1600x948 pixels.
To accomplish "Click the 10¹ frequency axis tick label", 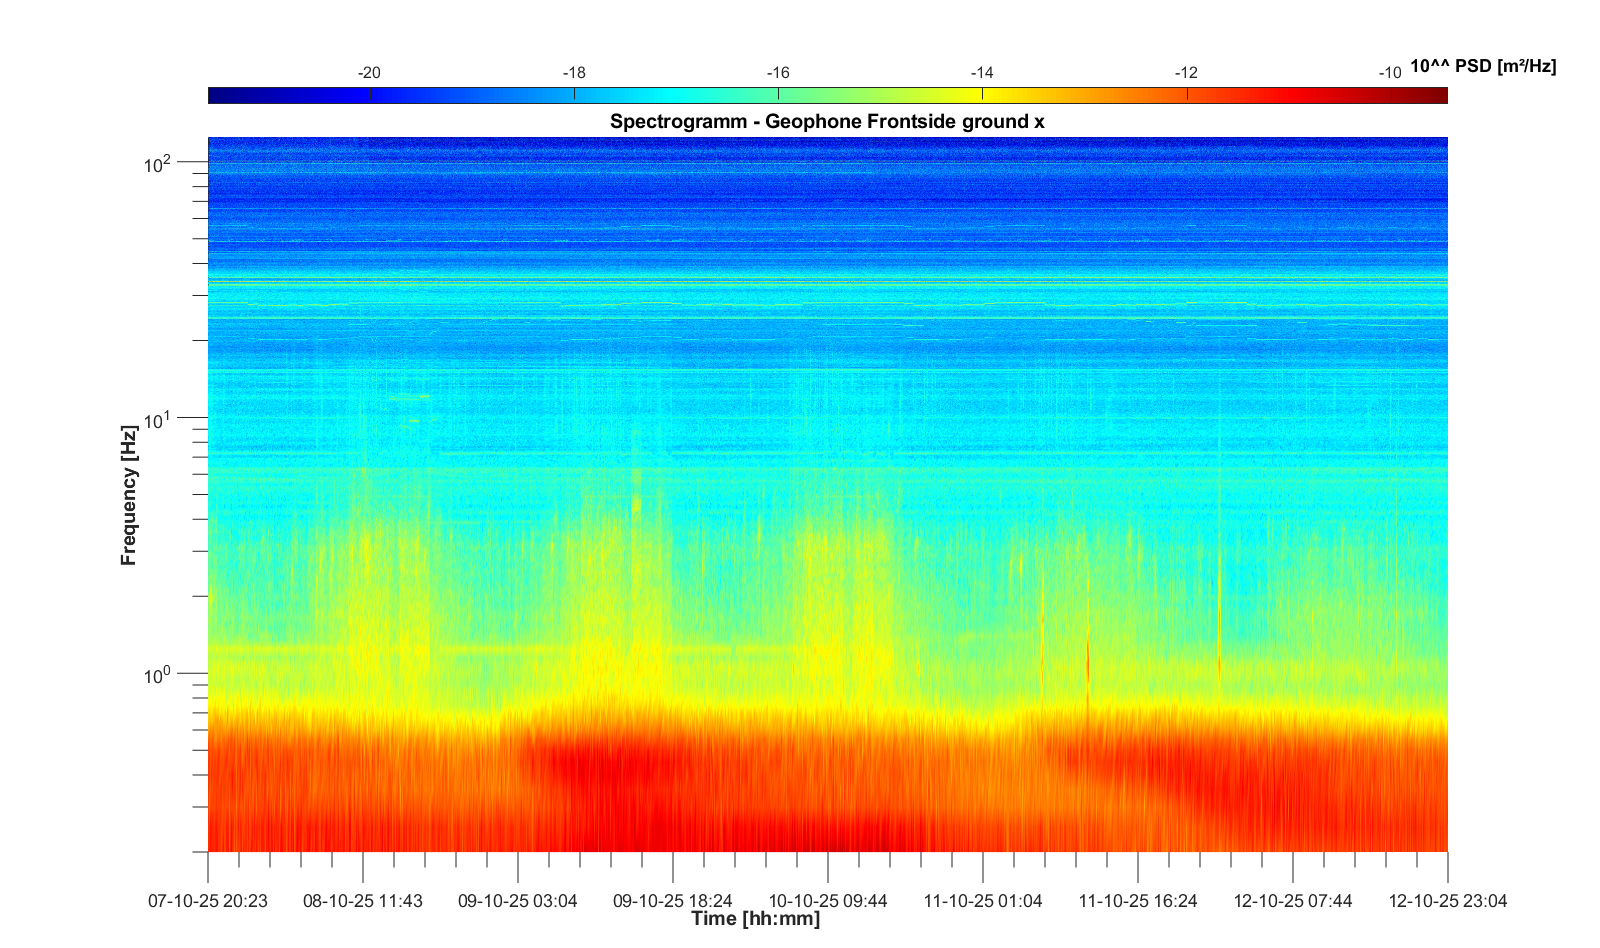I will tap(158, 420).
